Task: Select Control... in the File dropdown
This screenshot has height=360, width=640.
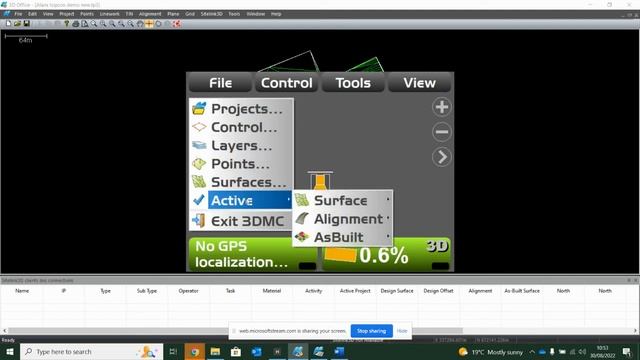Action: click(x=241, y=127)
